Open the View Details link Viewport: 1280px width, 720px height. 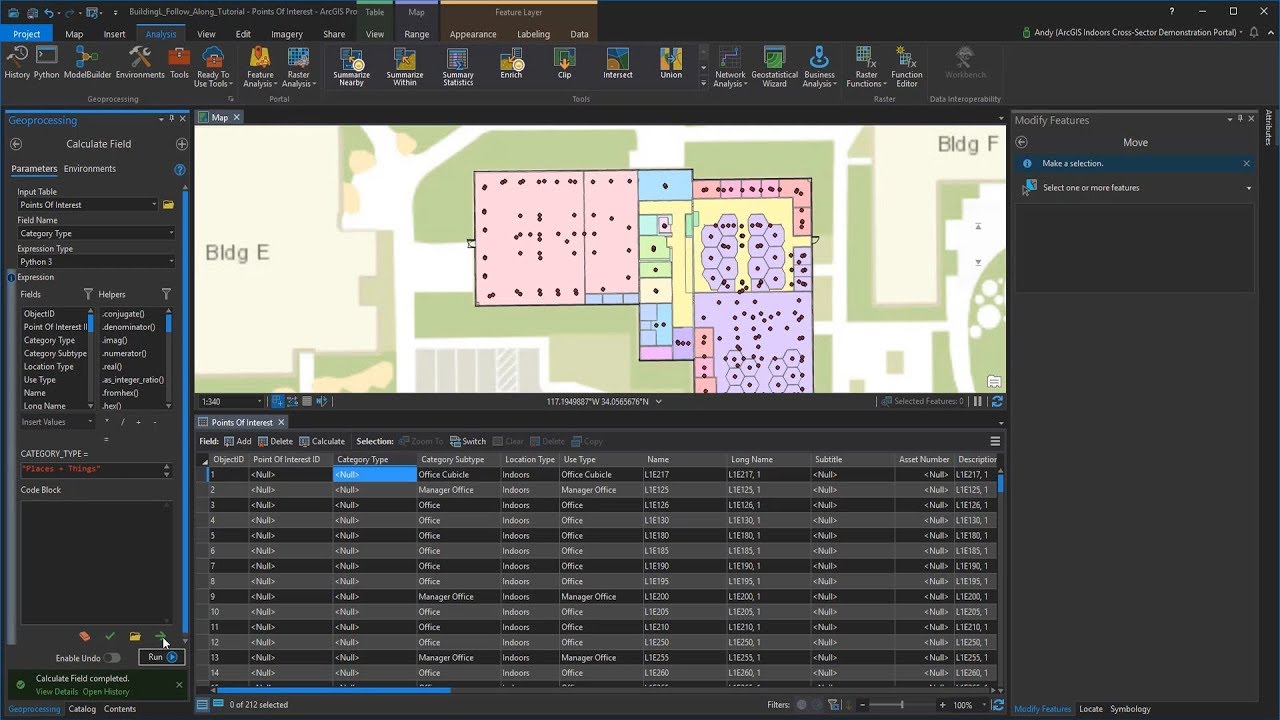click(x=57, y=692)
